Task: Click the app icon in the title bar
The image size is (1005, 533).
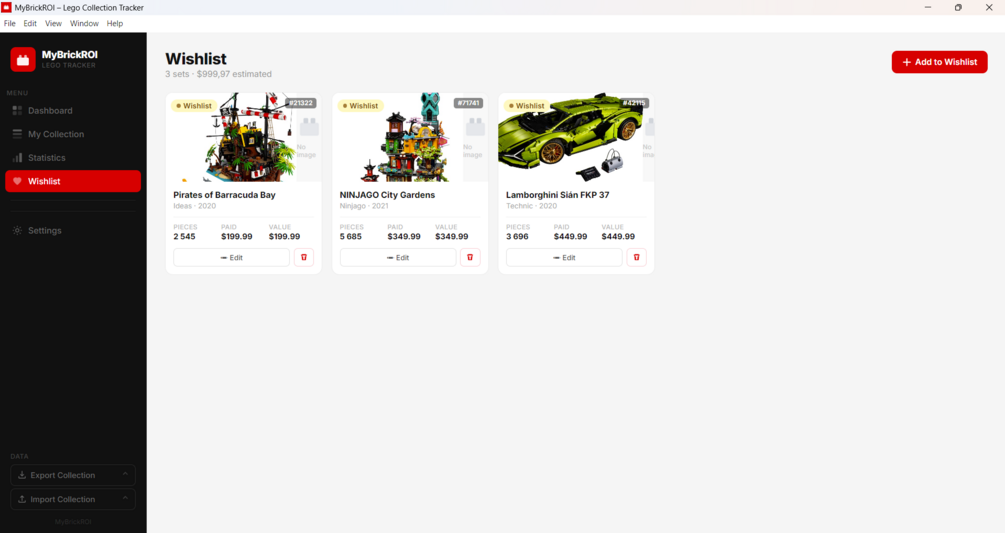Action: (6, 7)
